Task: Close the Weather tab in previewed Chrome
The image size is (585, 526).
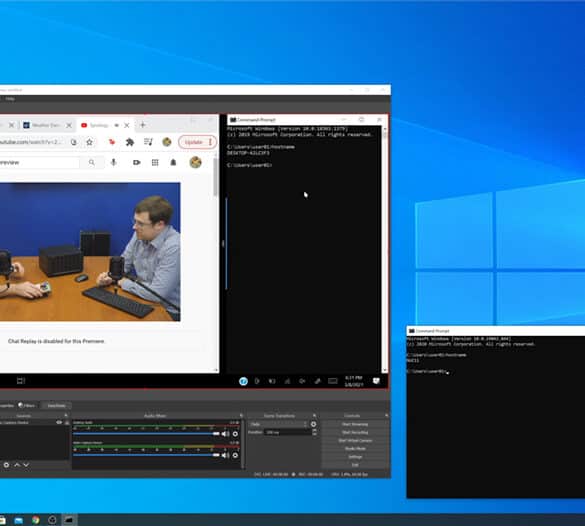Action: tap(69, 125)
